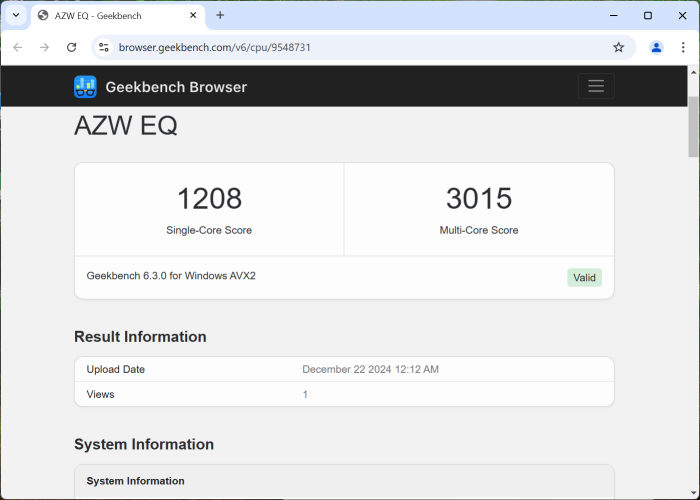This screenshot has width=700, height=500.
Task: Select the 3015 multi-core score value
Action: click(x=479, y=198)
